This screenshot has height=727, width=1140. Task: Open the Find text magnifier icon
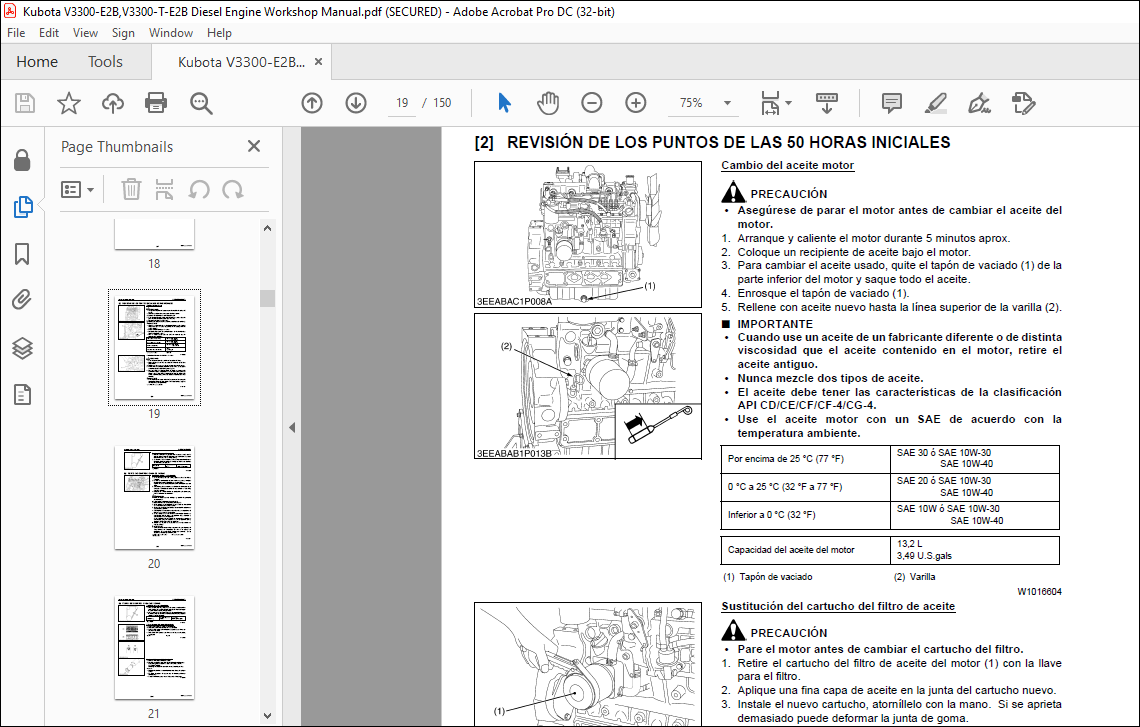coord(201,103)
